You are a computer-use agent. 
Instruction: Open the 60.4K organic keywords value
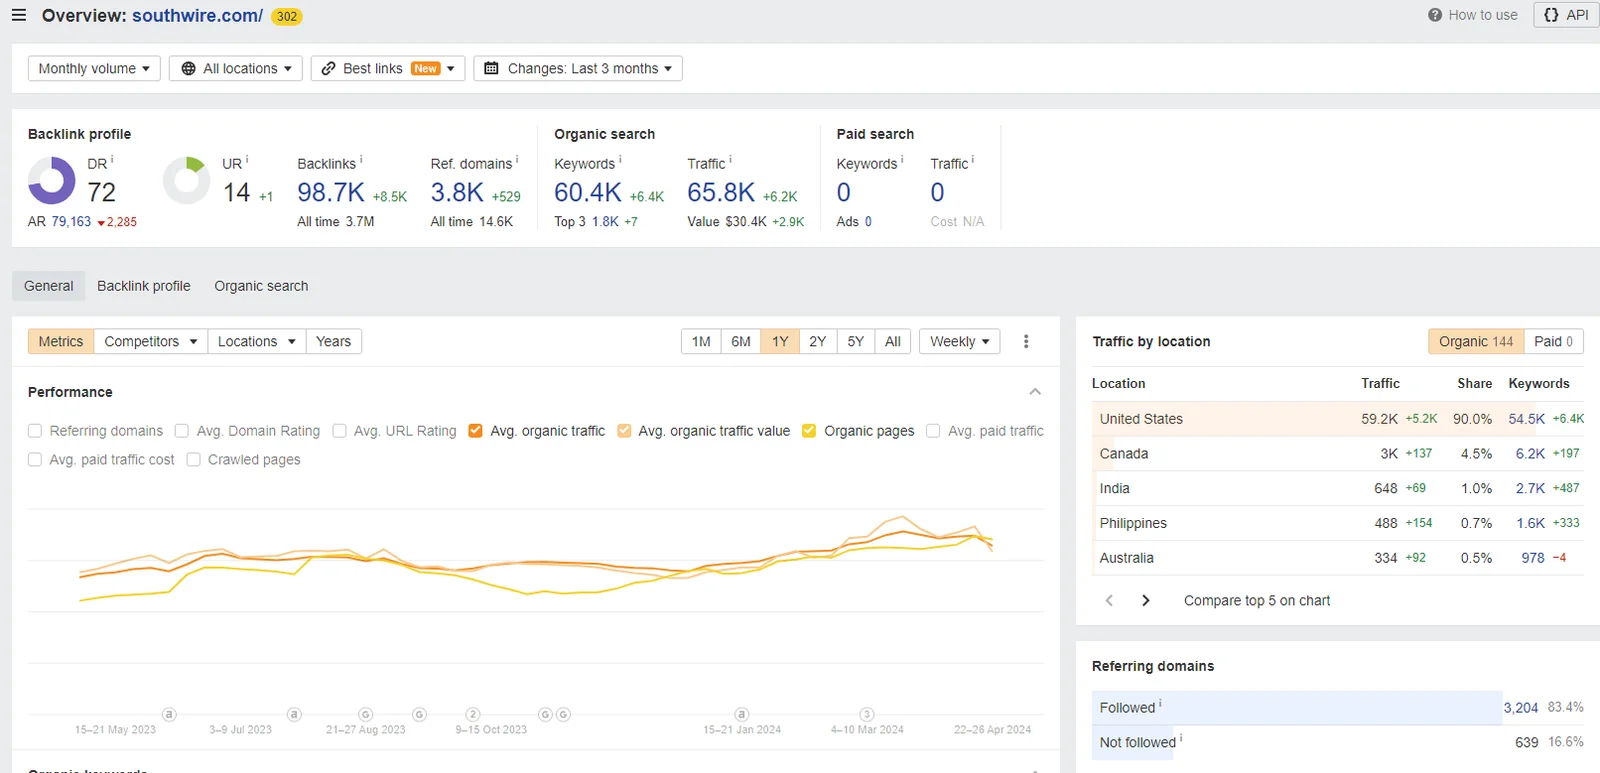588,192
